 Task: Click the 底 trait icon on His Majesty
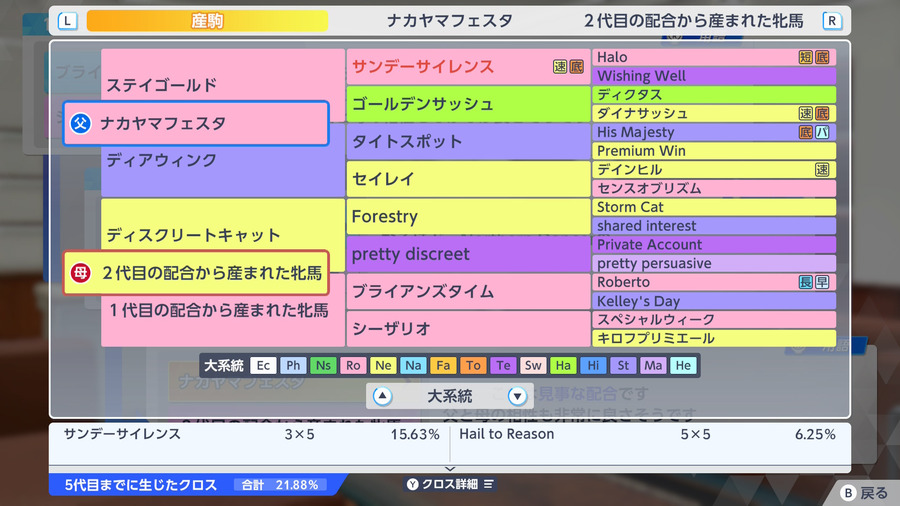pos(806,132)
